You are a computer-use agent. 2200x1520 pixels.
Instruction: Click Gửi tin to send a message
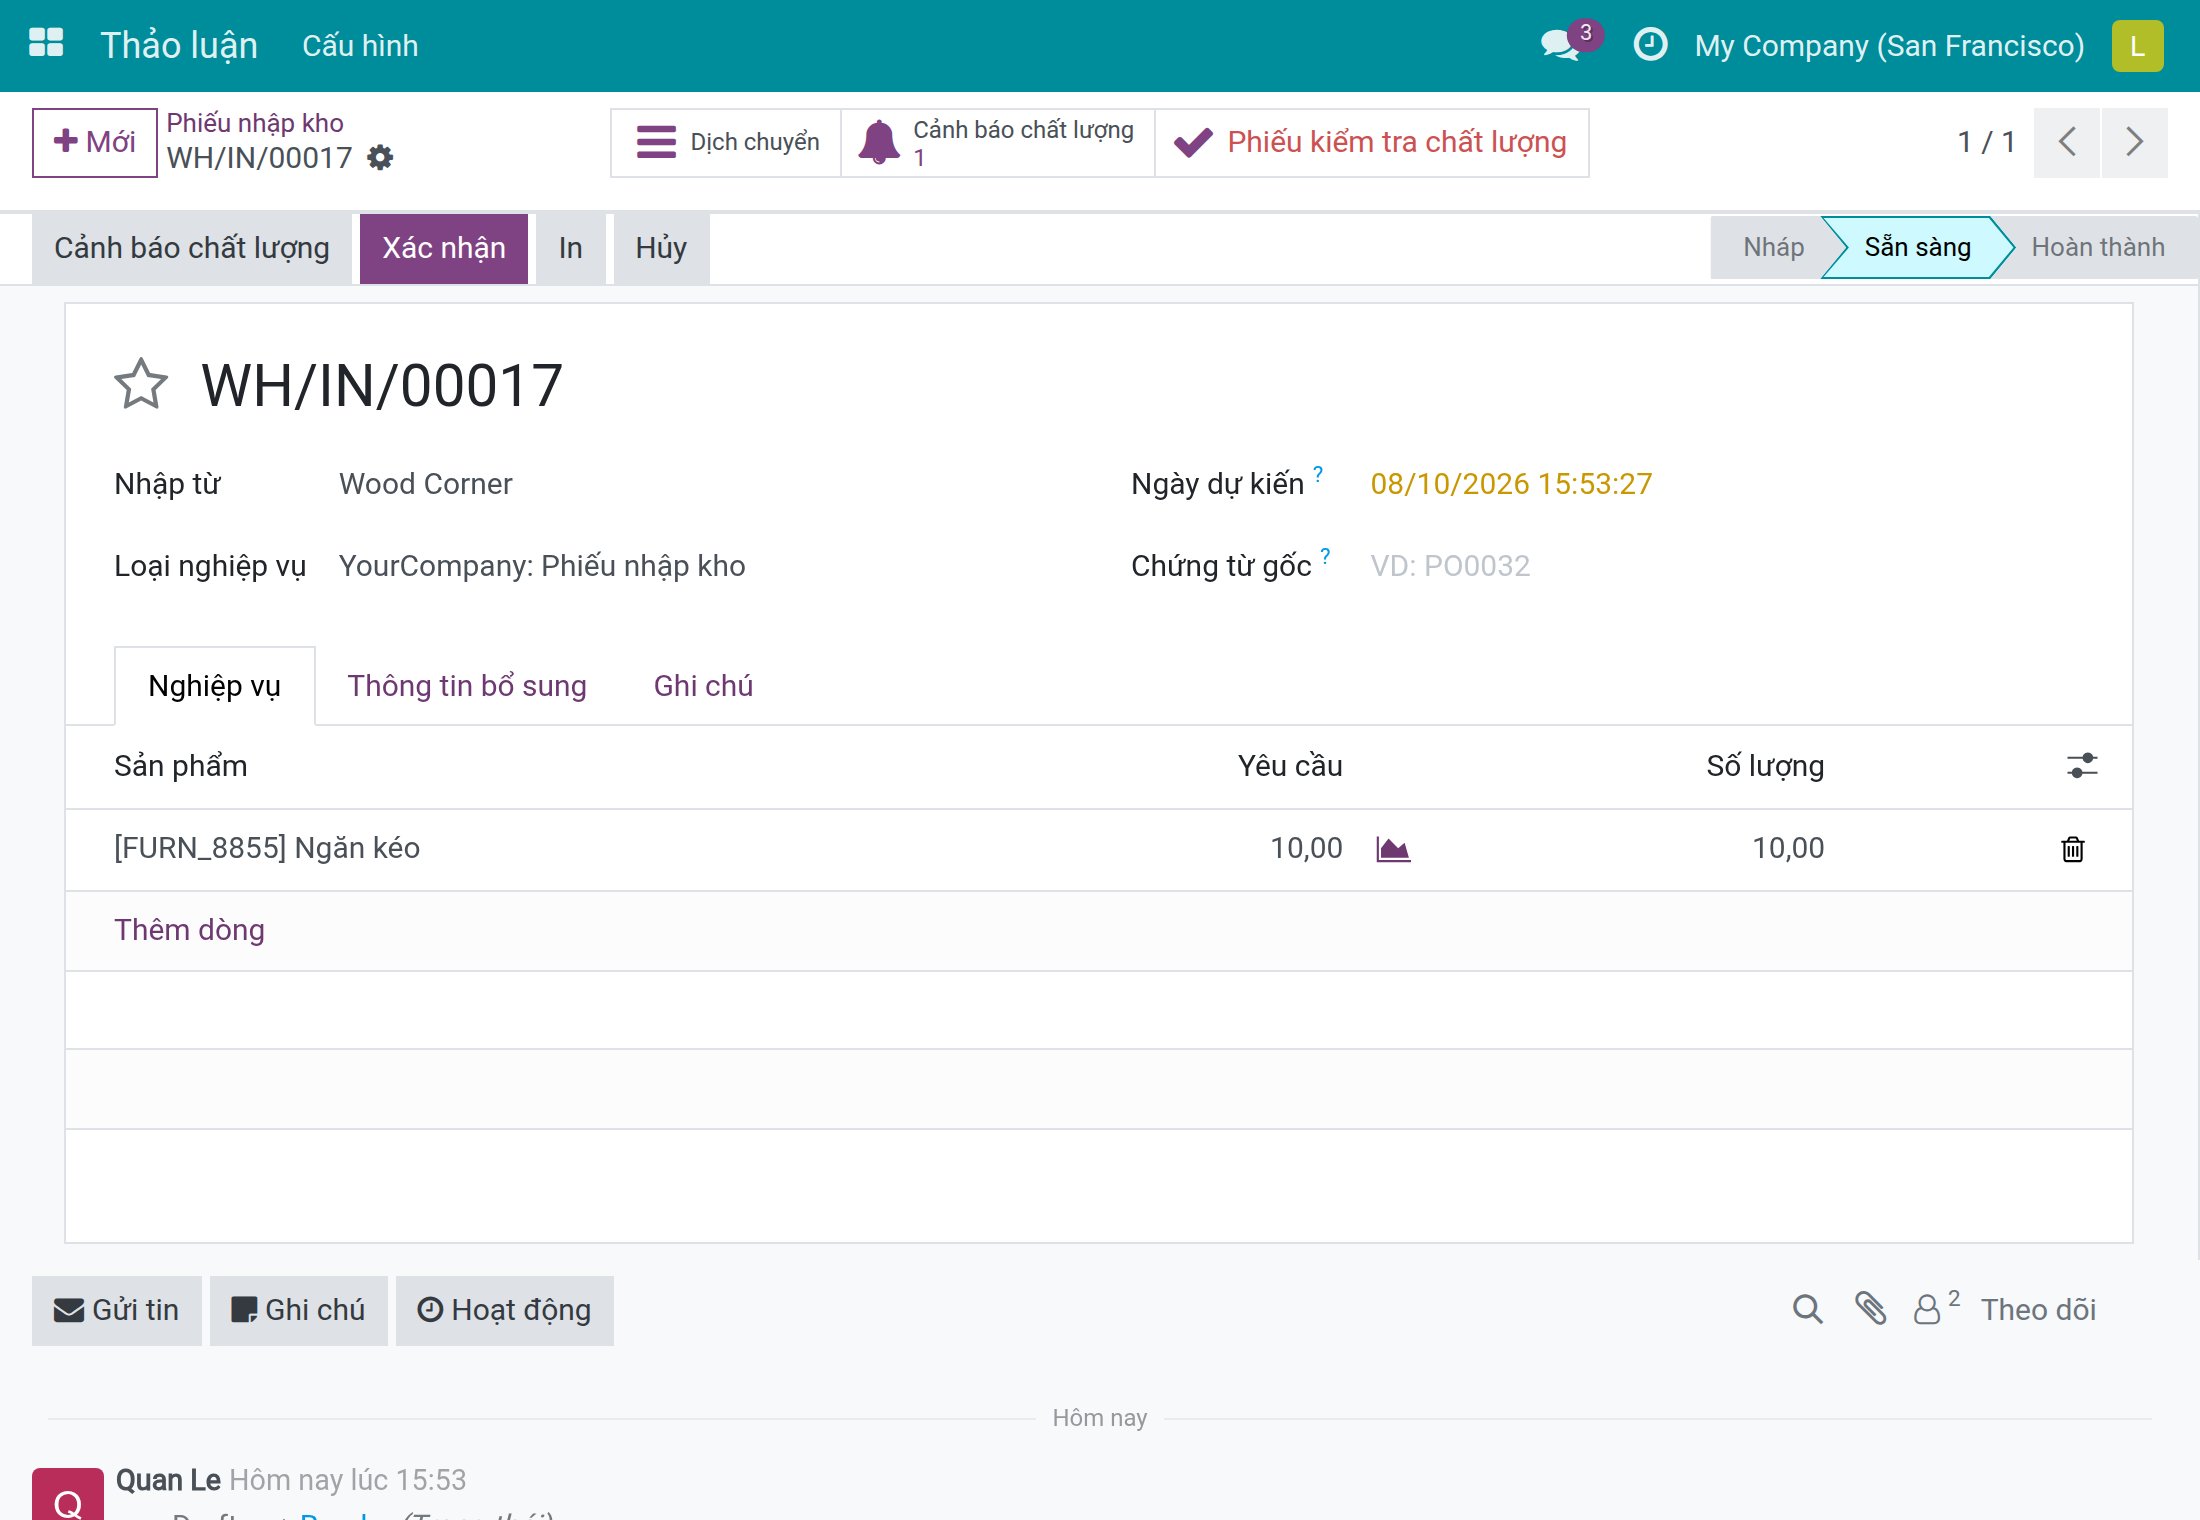pos(117,1310)
